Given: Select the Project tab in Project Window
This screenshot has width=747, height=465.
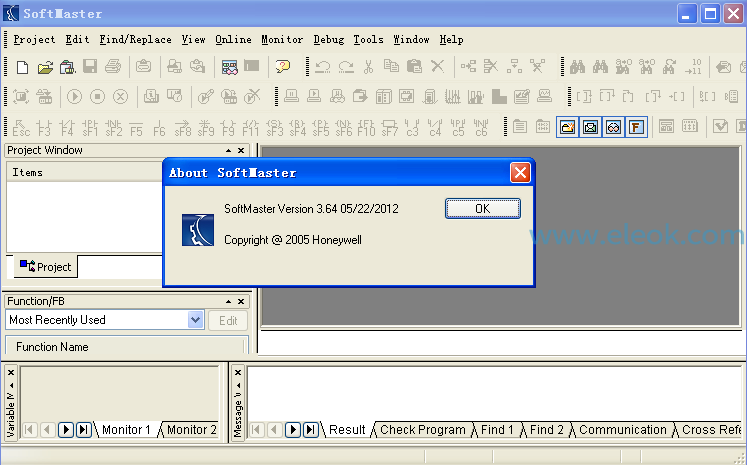Looking at the screenshot, I should tap(46, 267).
